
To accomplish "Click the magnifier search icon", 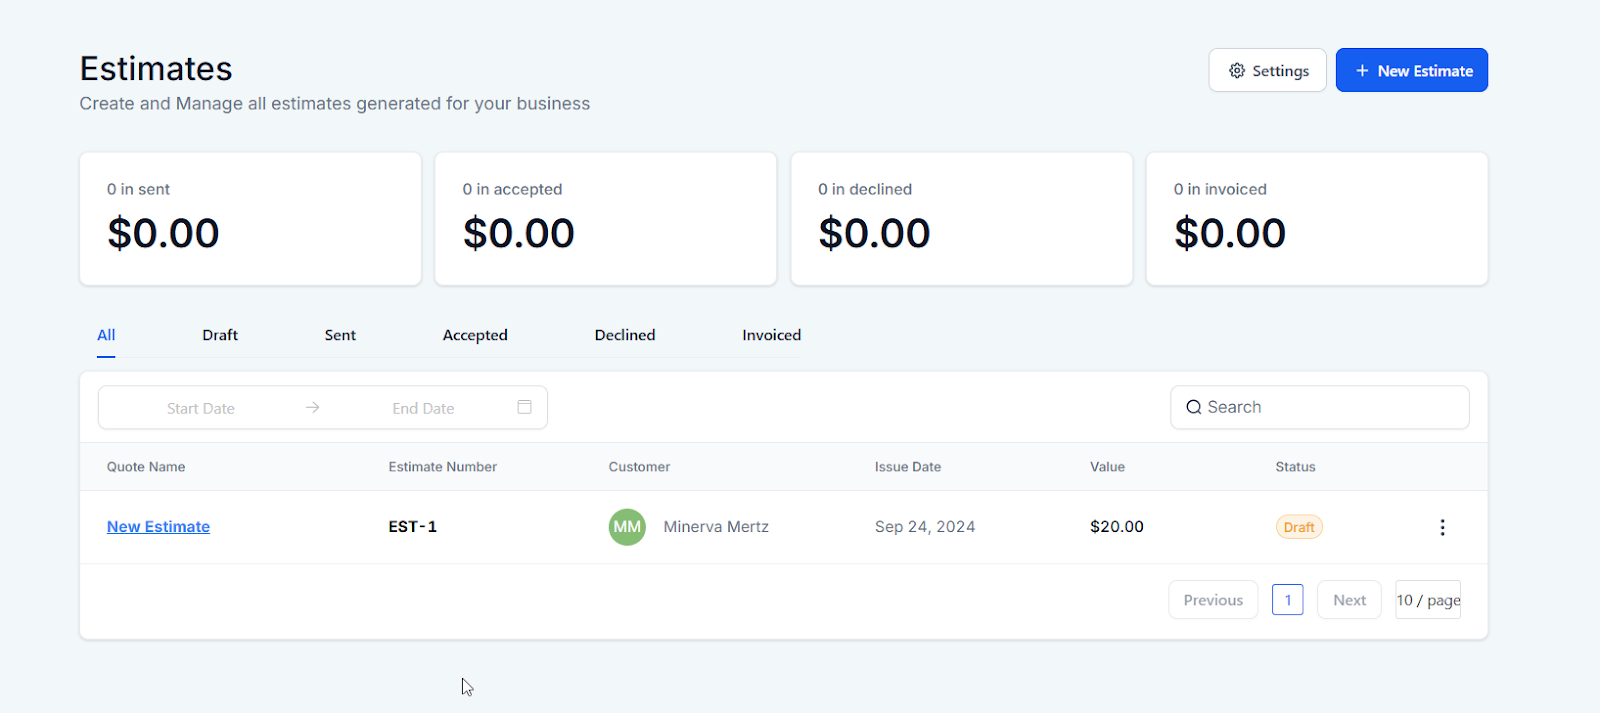I will pyautogui.click(x=1193, y=407).
